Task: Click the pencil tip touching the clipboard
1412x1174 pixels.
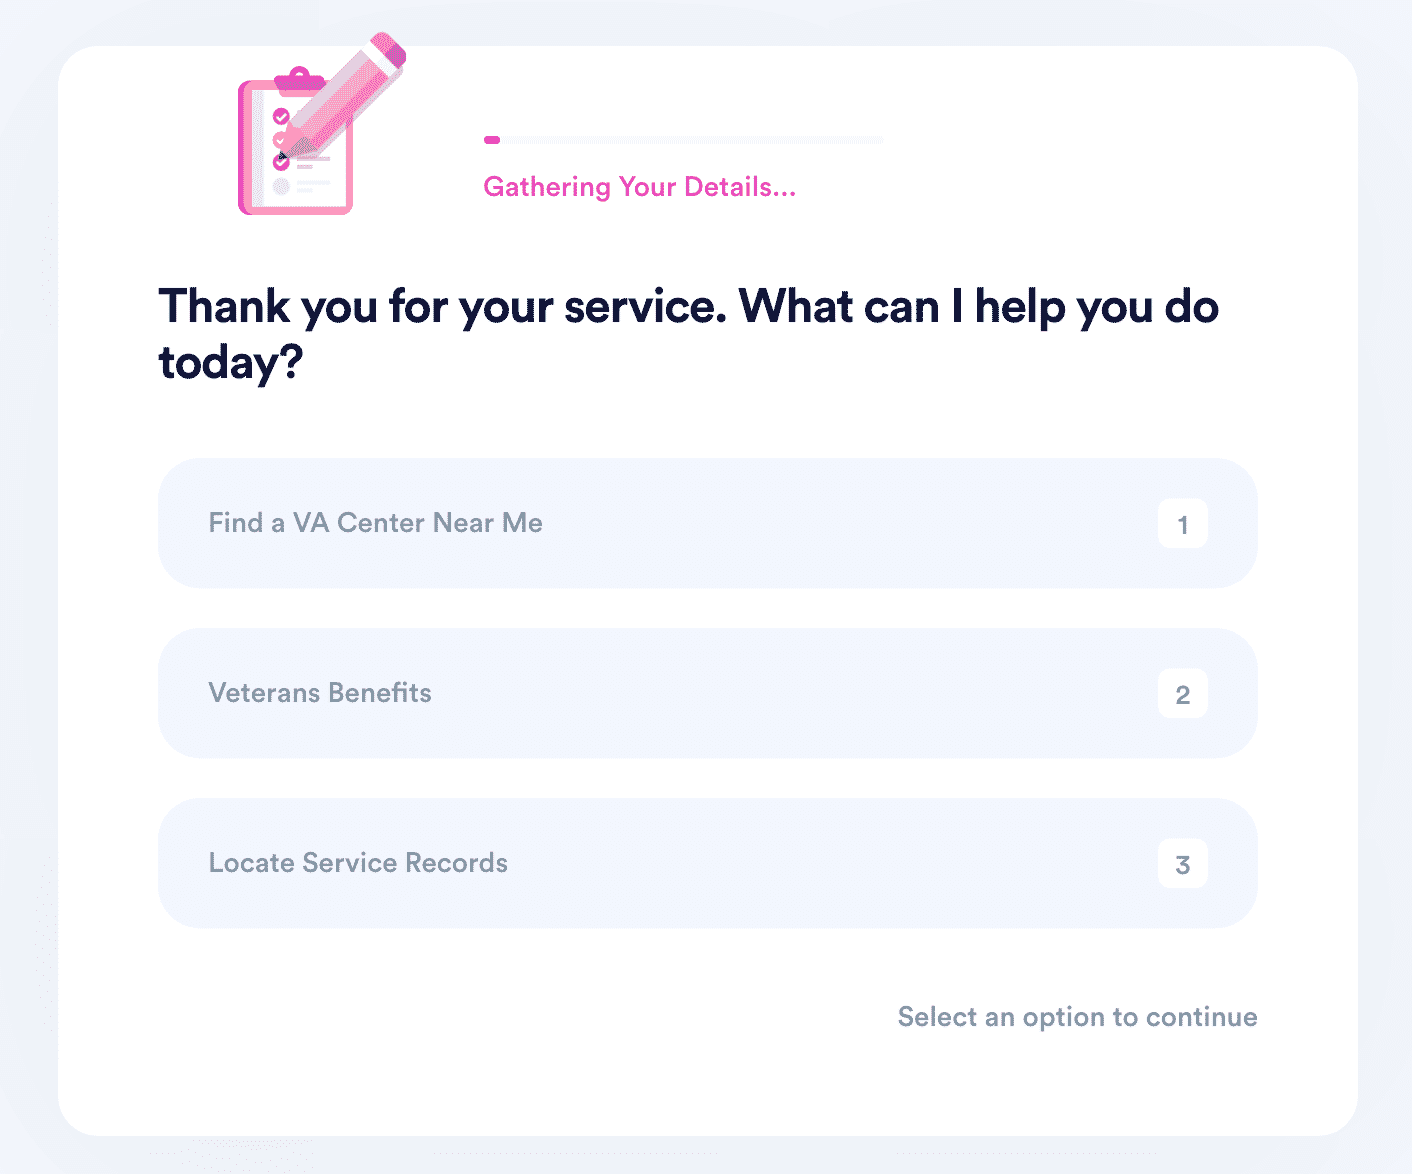Action: point(283,156)
